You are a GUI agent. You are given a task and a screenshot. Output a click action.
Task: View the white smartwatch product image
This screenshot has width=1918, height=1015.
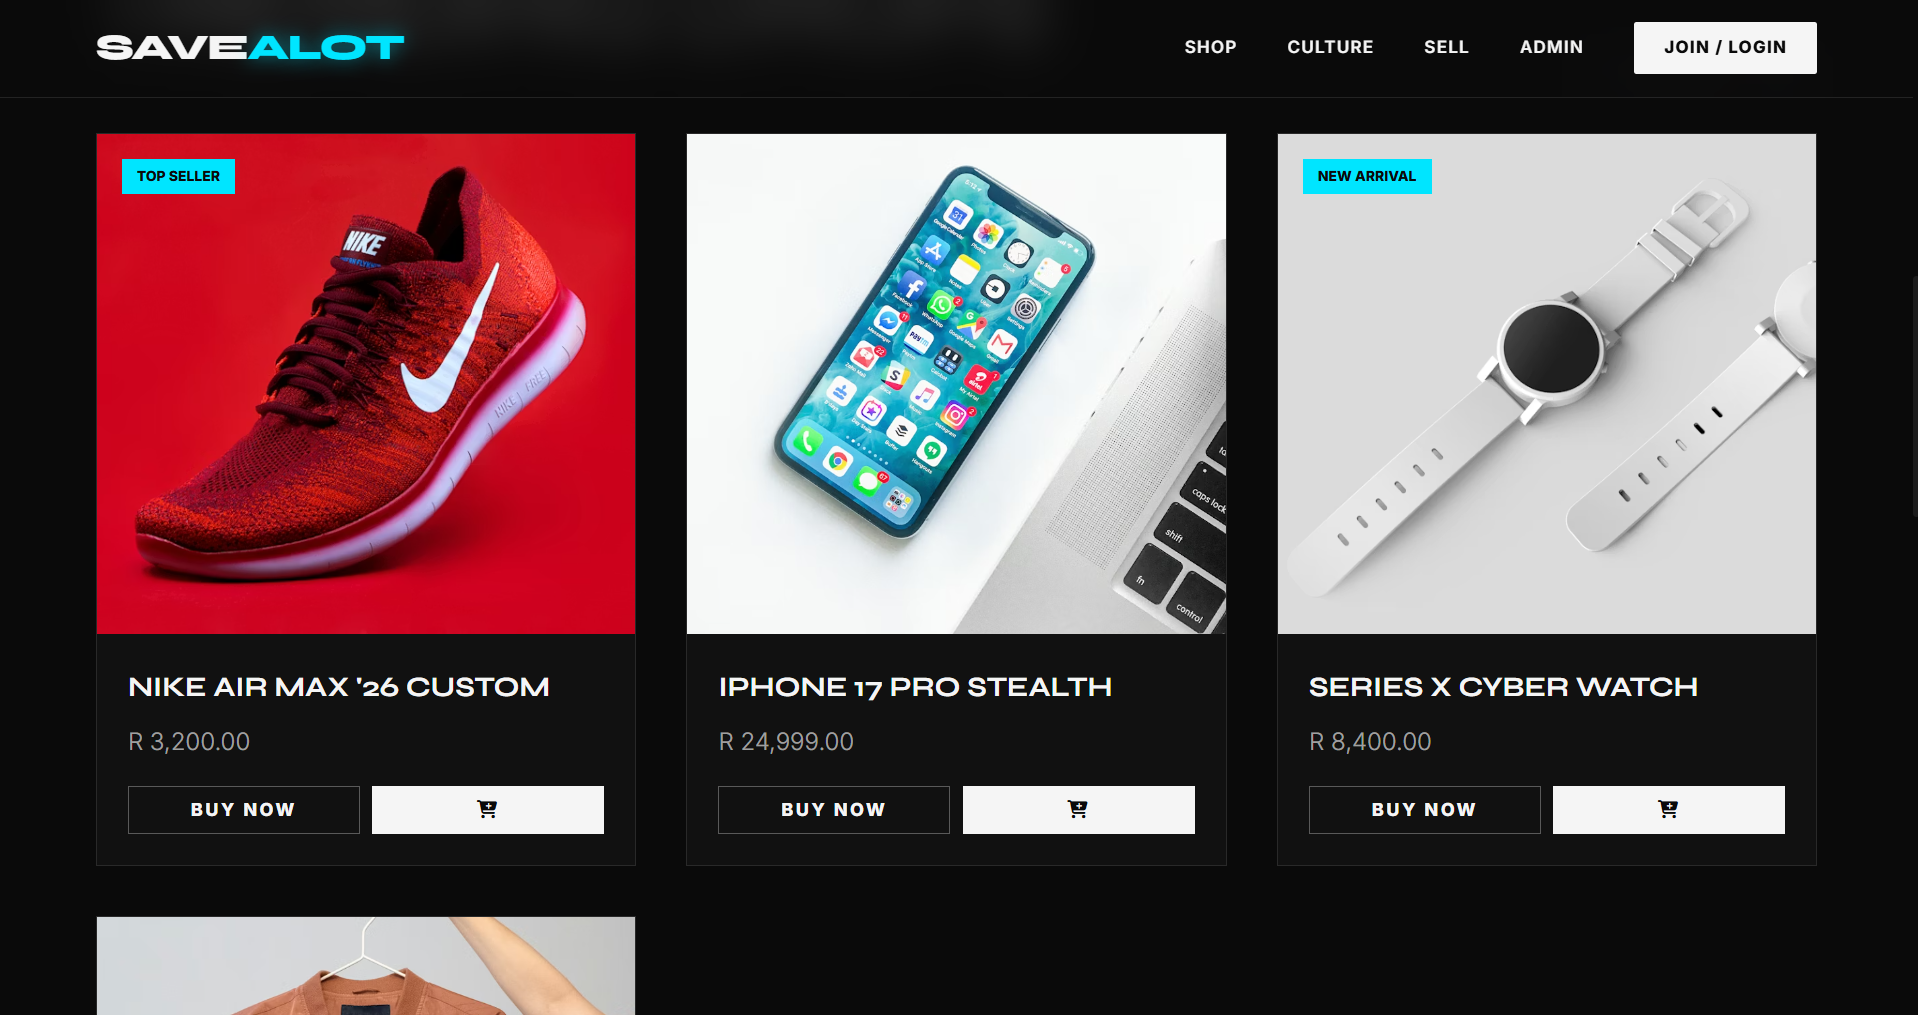click(x=1546, y=384)
